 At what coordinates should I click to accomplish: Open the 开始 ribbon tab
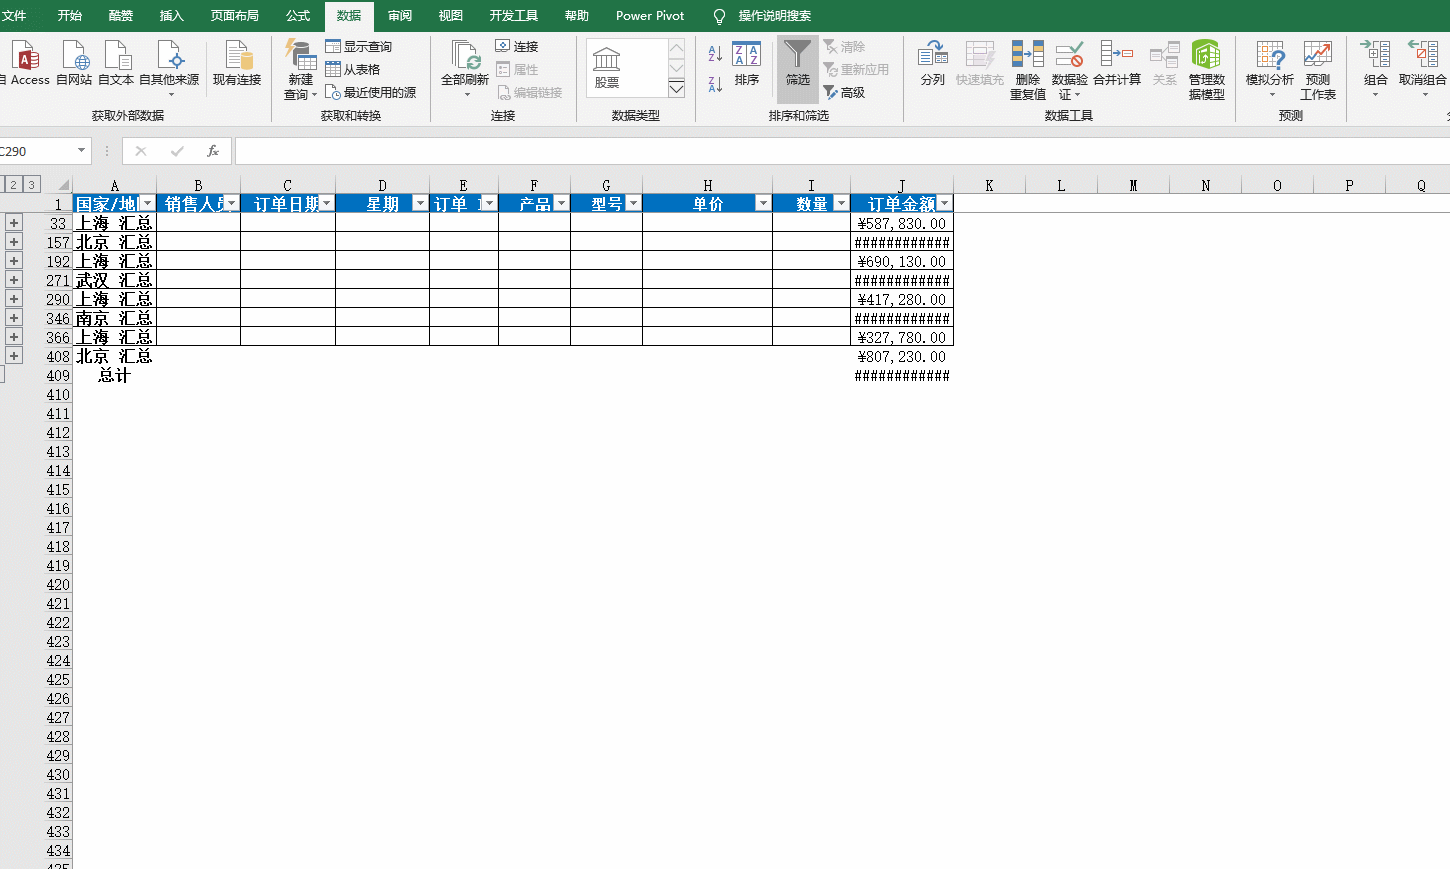coord(70,16)
